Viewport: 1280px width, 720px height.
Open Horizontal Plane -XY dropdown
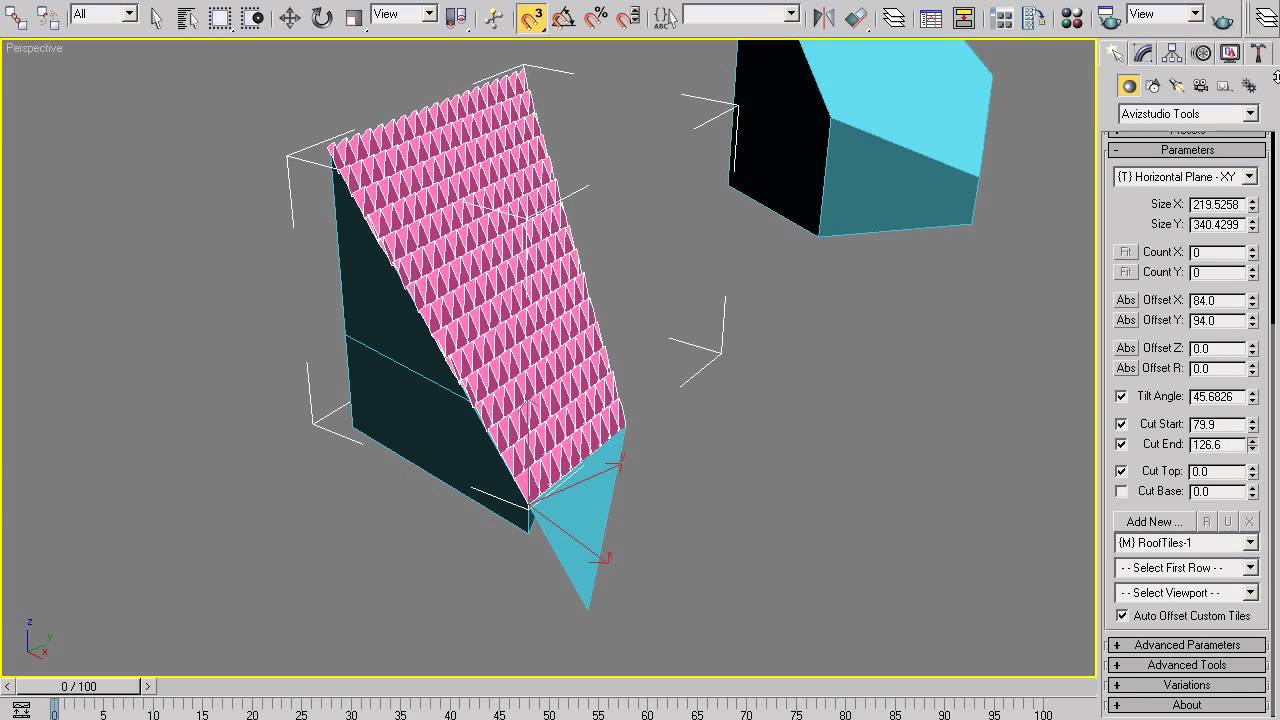pyautogui.click(x=1186, y=177)
